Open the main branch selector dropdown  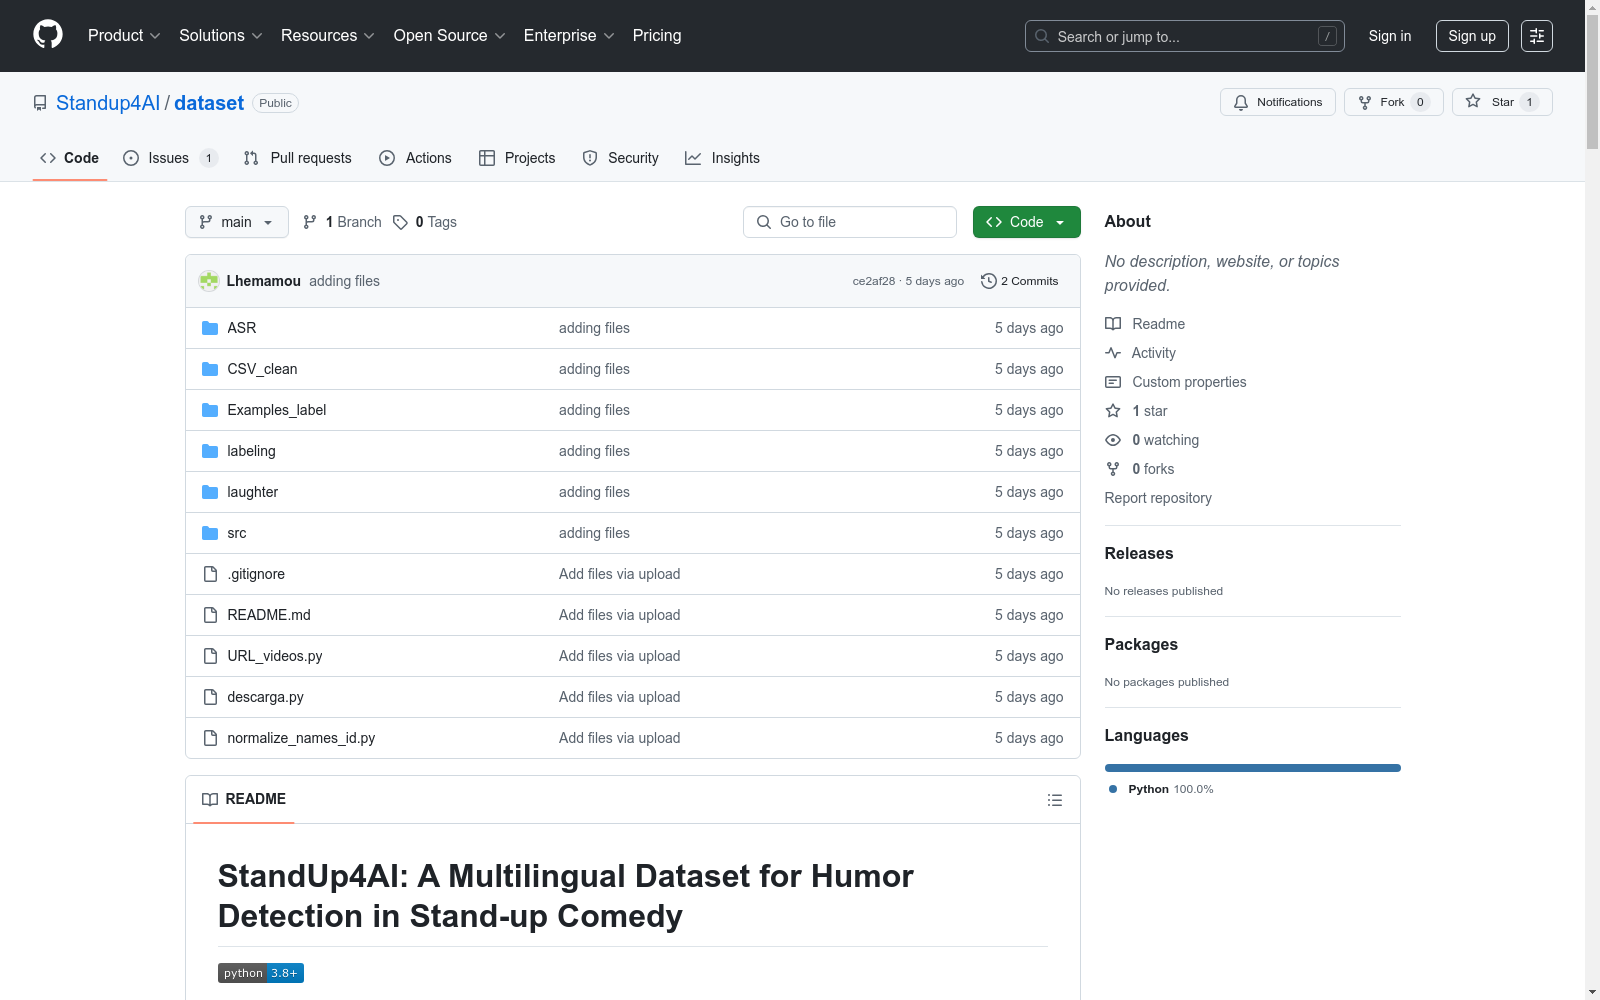click(237, 222)
